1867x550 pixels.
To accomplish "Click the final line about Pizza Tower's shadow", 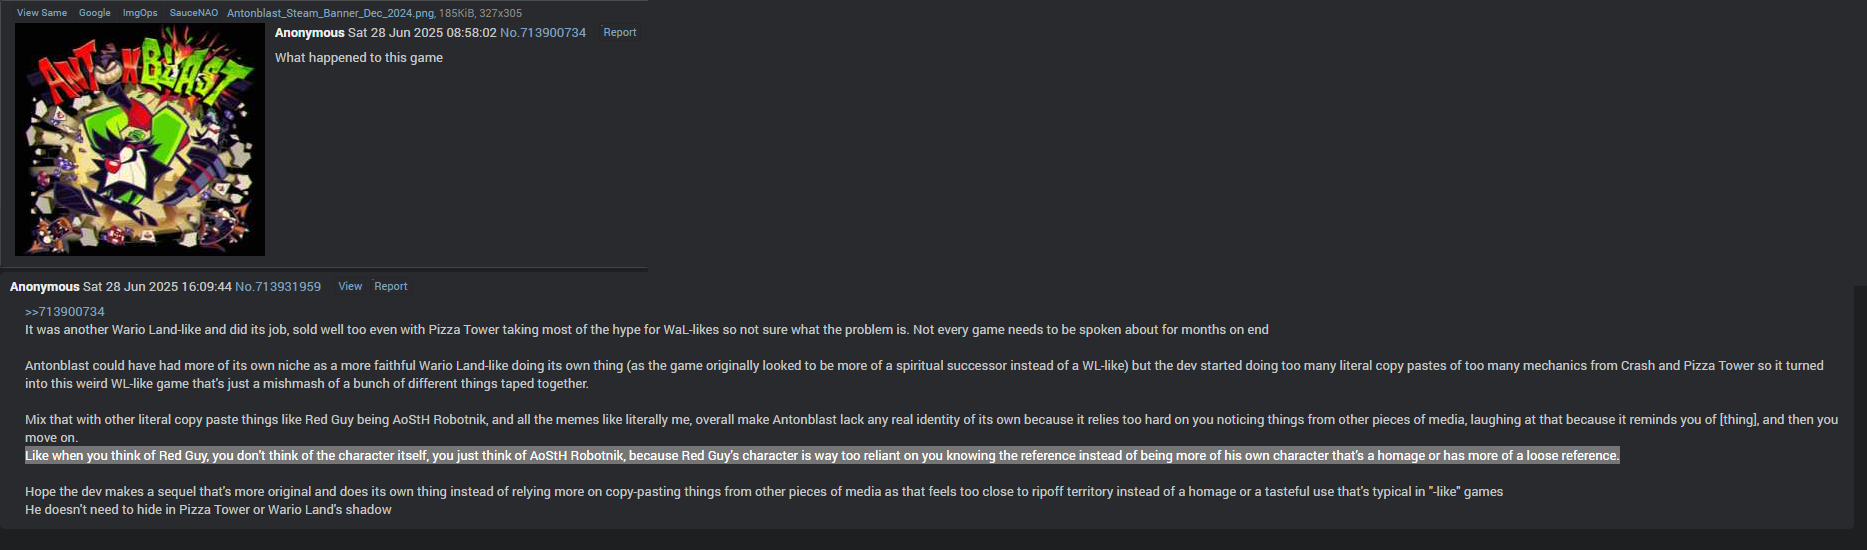I will (208, 510).
